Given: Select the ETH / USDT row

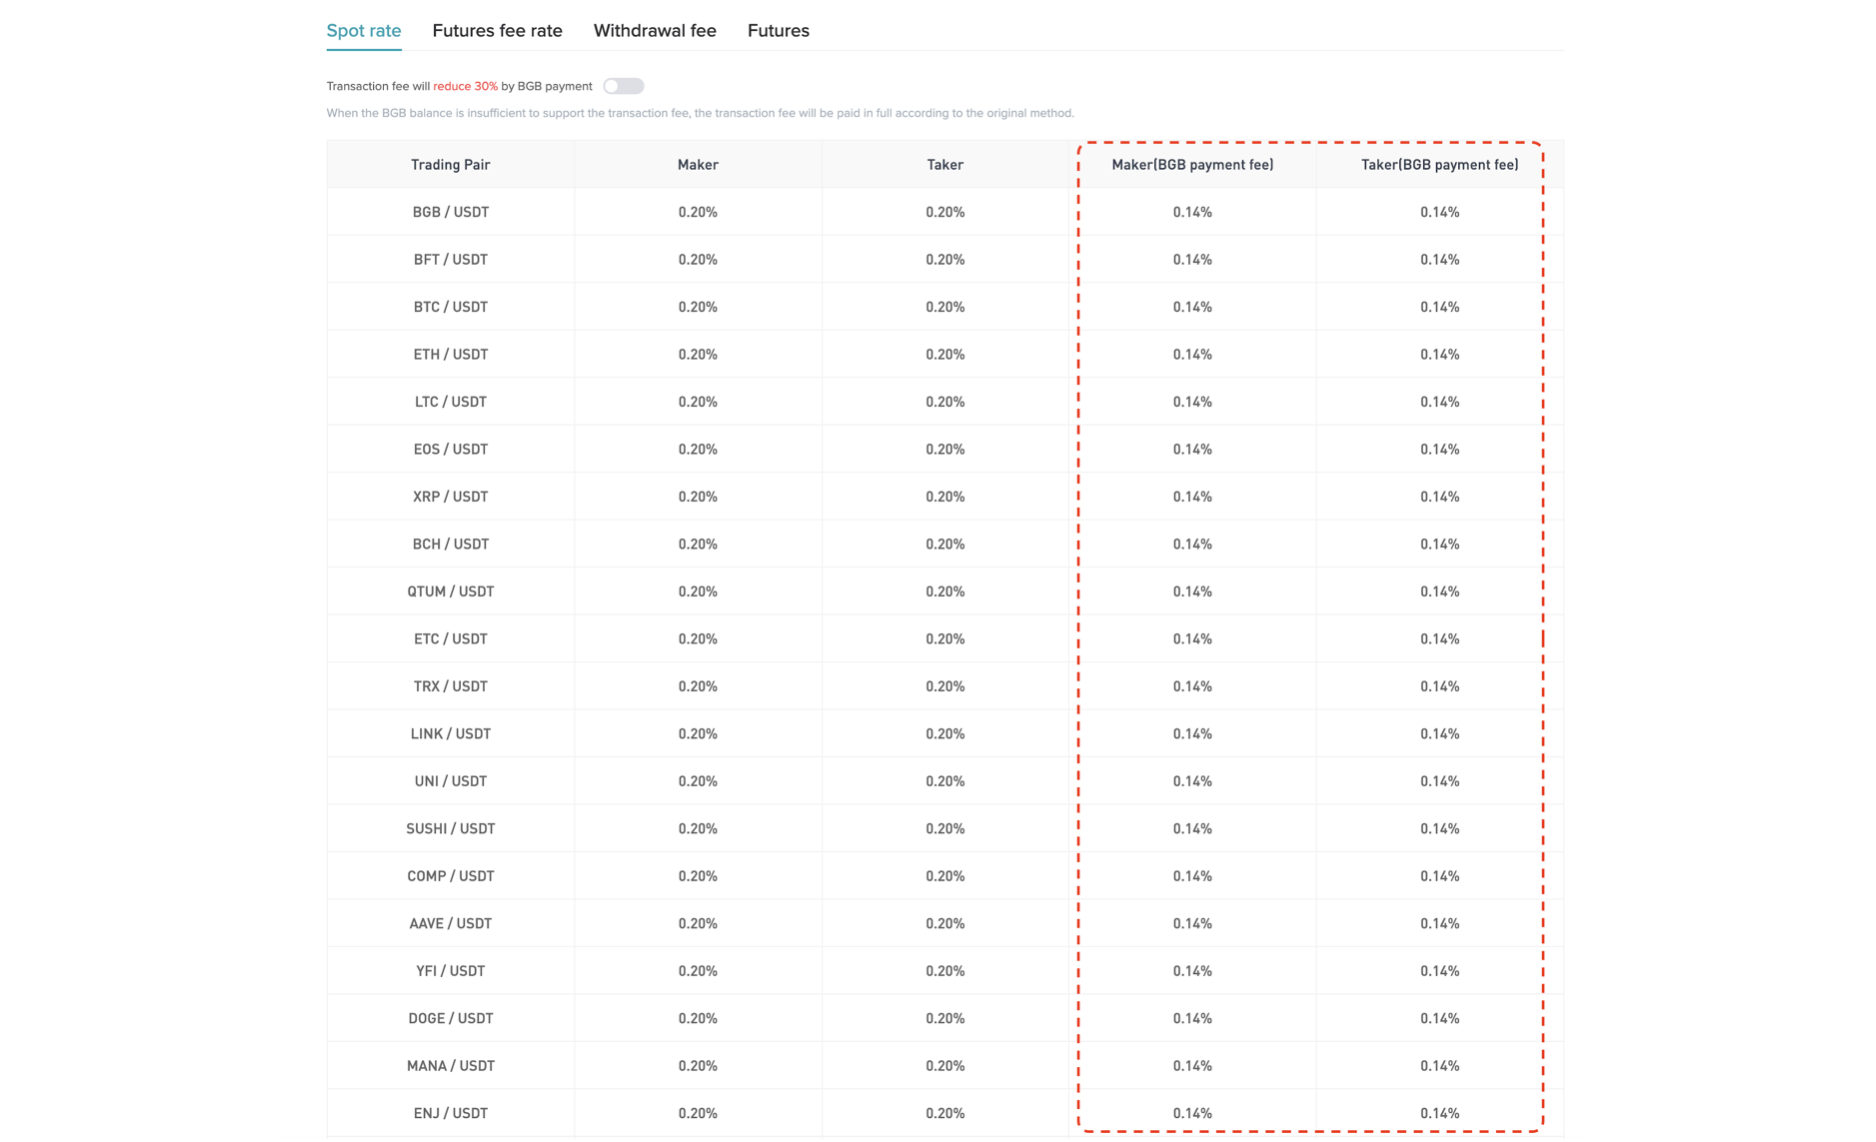Looking at the screenshot, I should (x=450, y=354).
